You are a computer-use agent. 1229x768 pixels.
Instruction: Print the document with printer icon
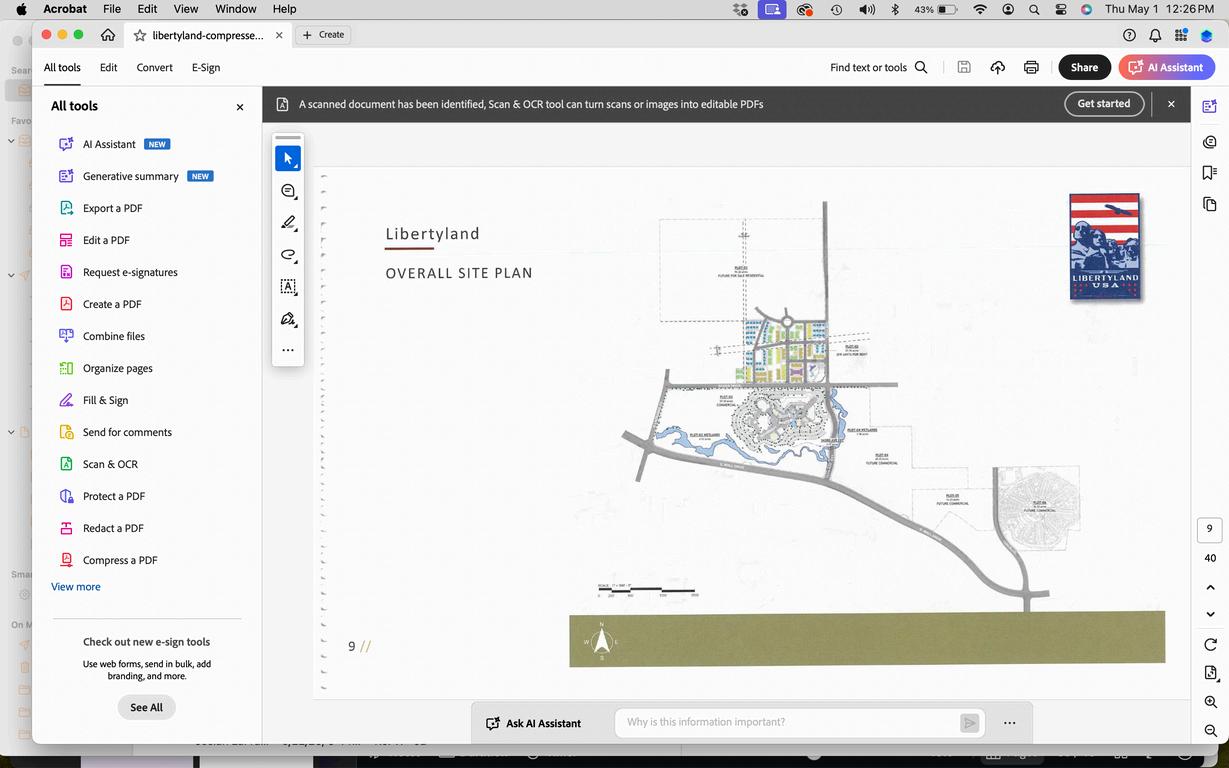pos(1031,67)
